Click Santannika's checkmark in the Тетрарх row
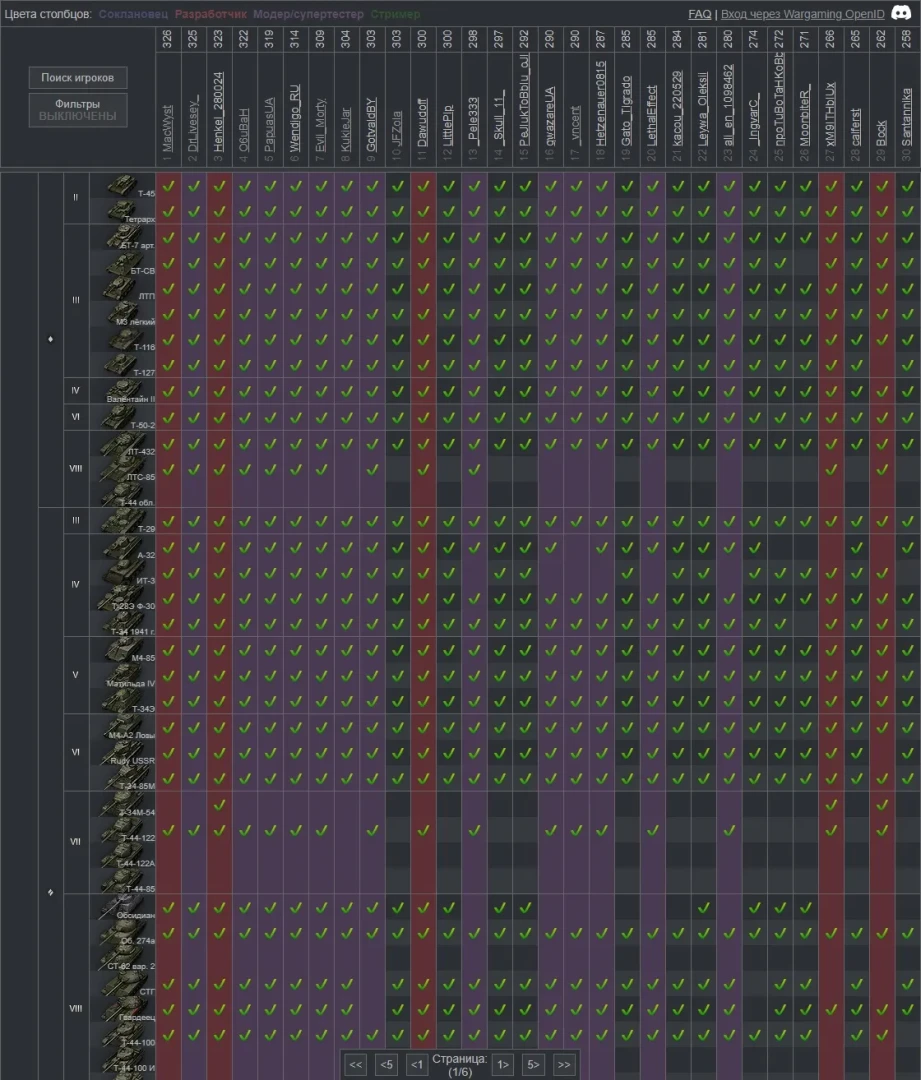The image size is (921, 1080). 907,211
